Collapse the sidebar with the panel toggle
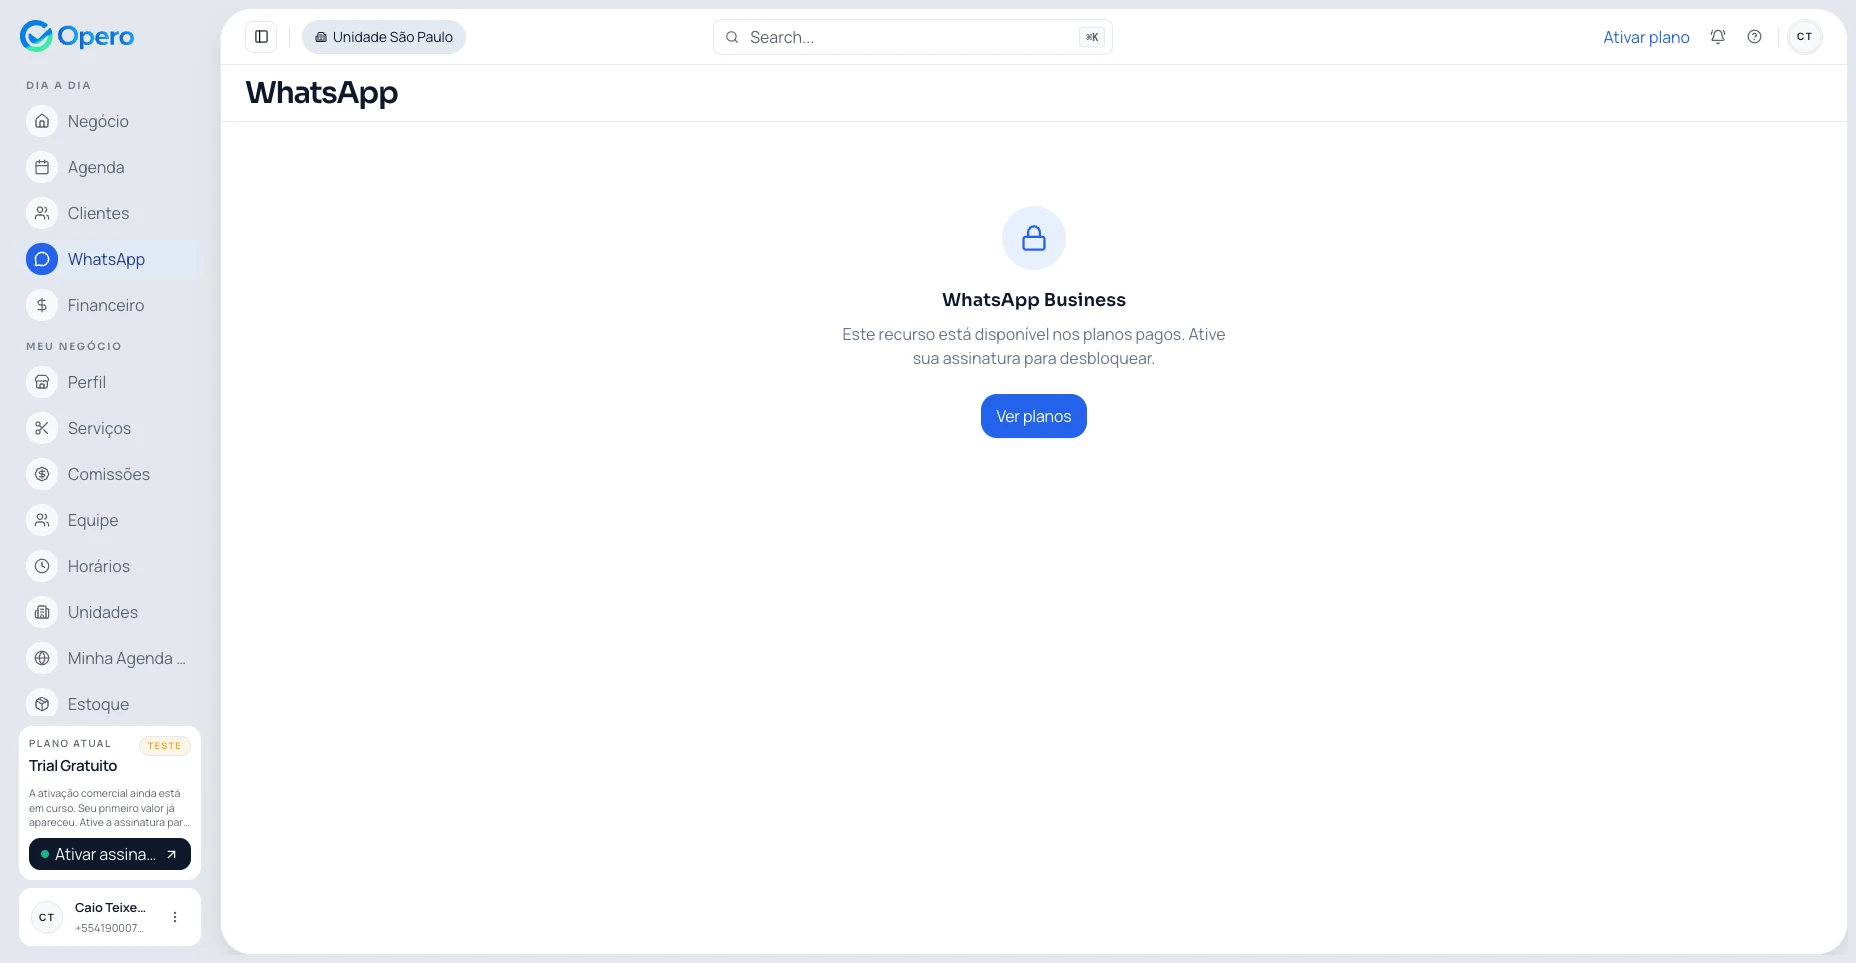Viewport: 1856px width, 963px height. (261, 37)
